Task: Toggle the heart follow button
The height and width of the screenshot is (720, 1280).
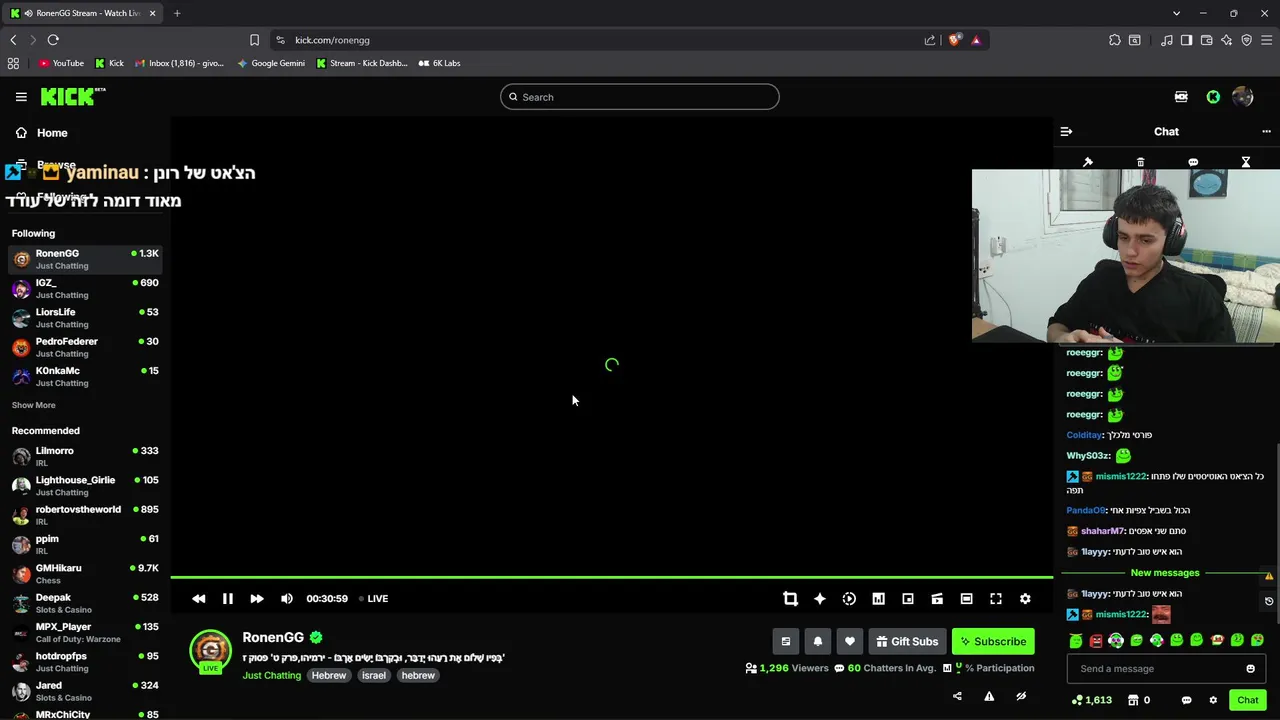Action: (850, 641)
